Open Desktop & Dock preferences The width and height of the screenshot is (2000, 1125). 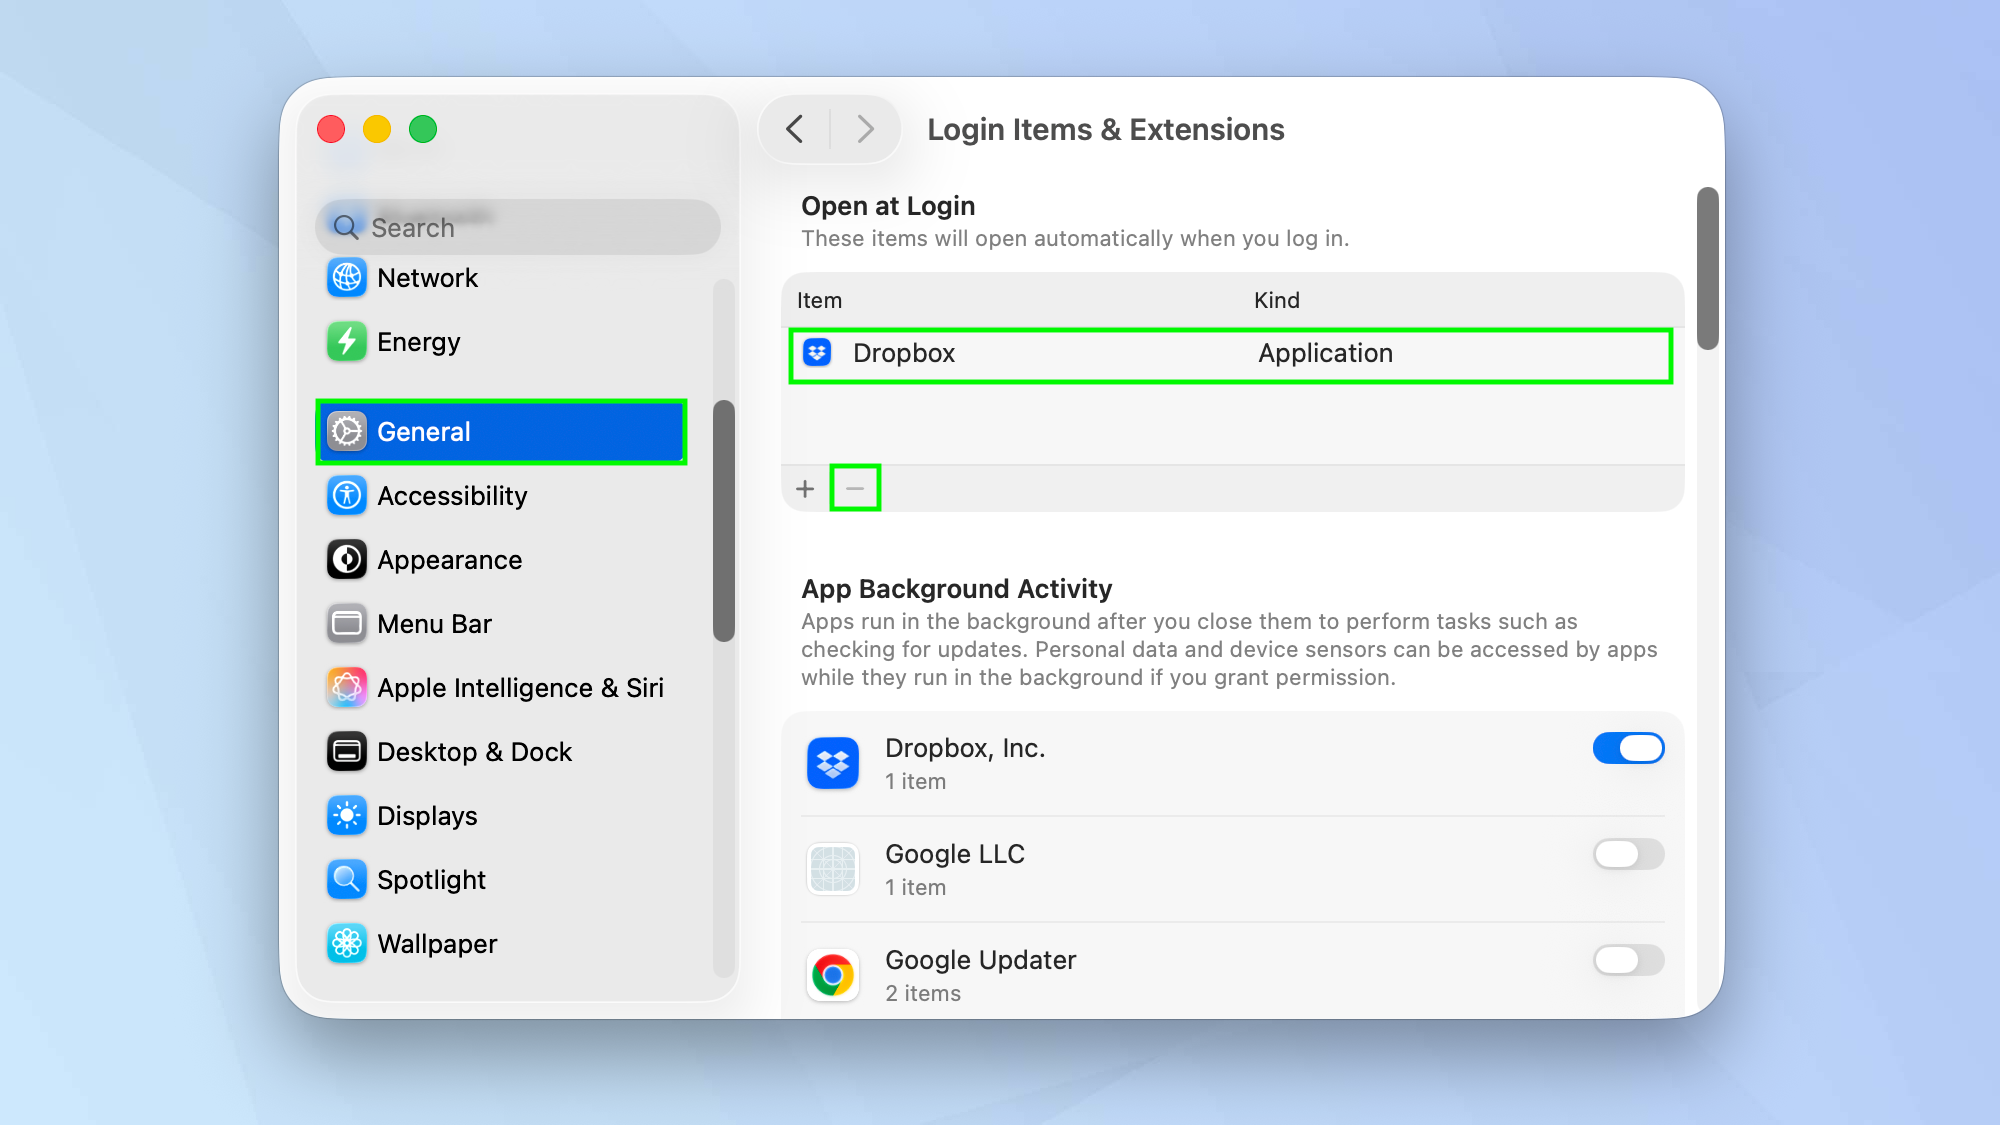point(474,751)
